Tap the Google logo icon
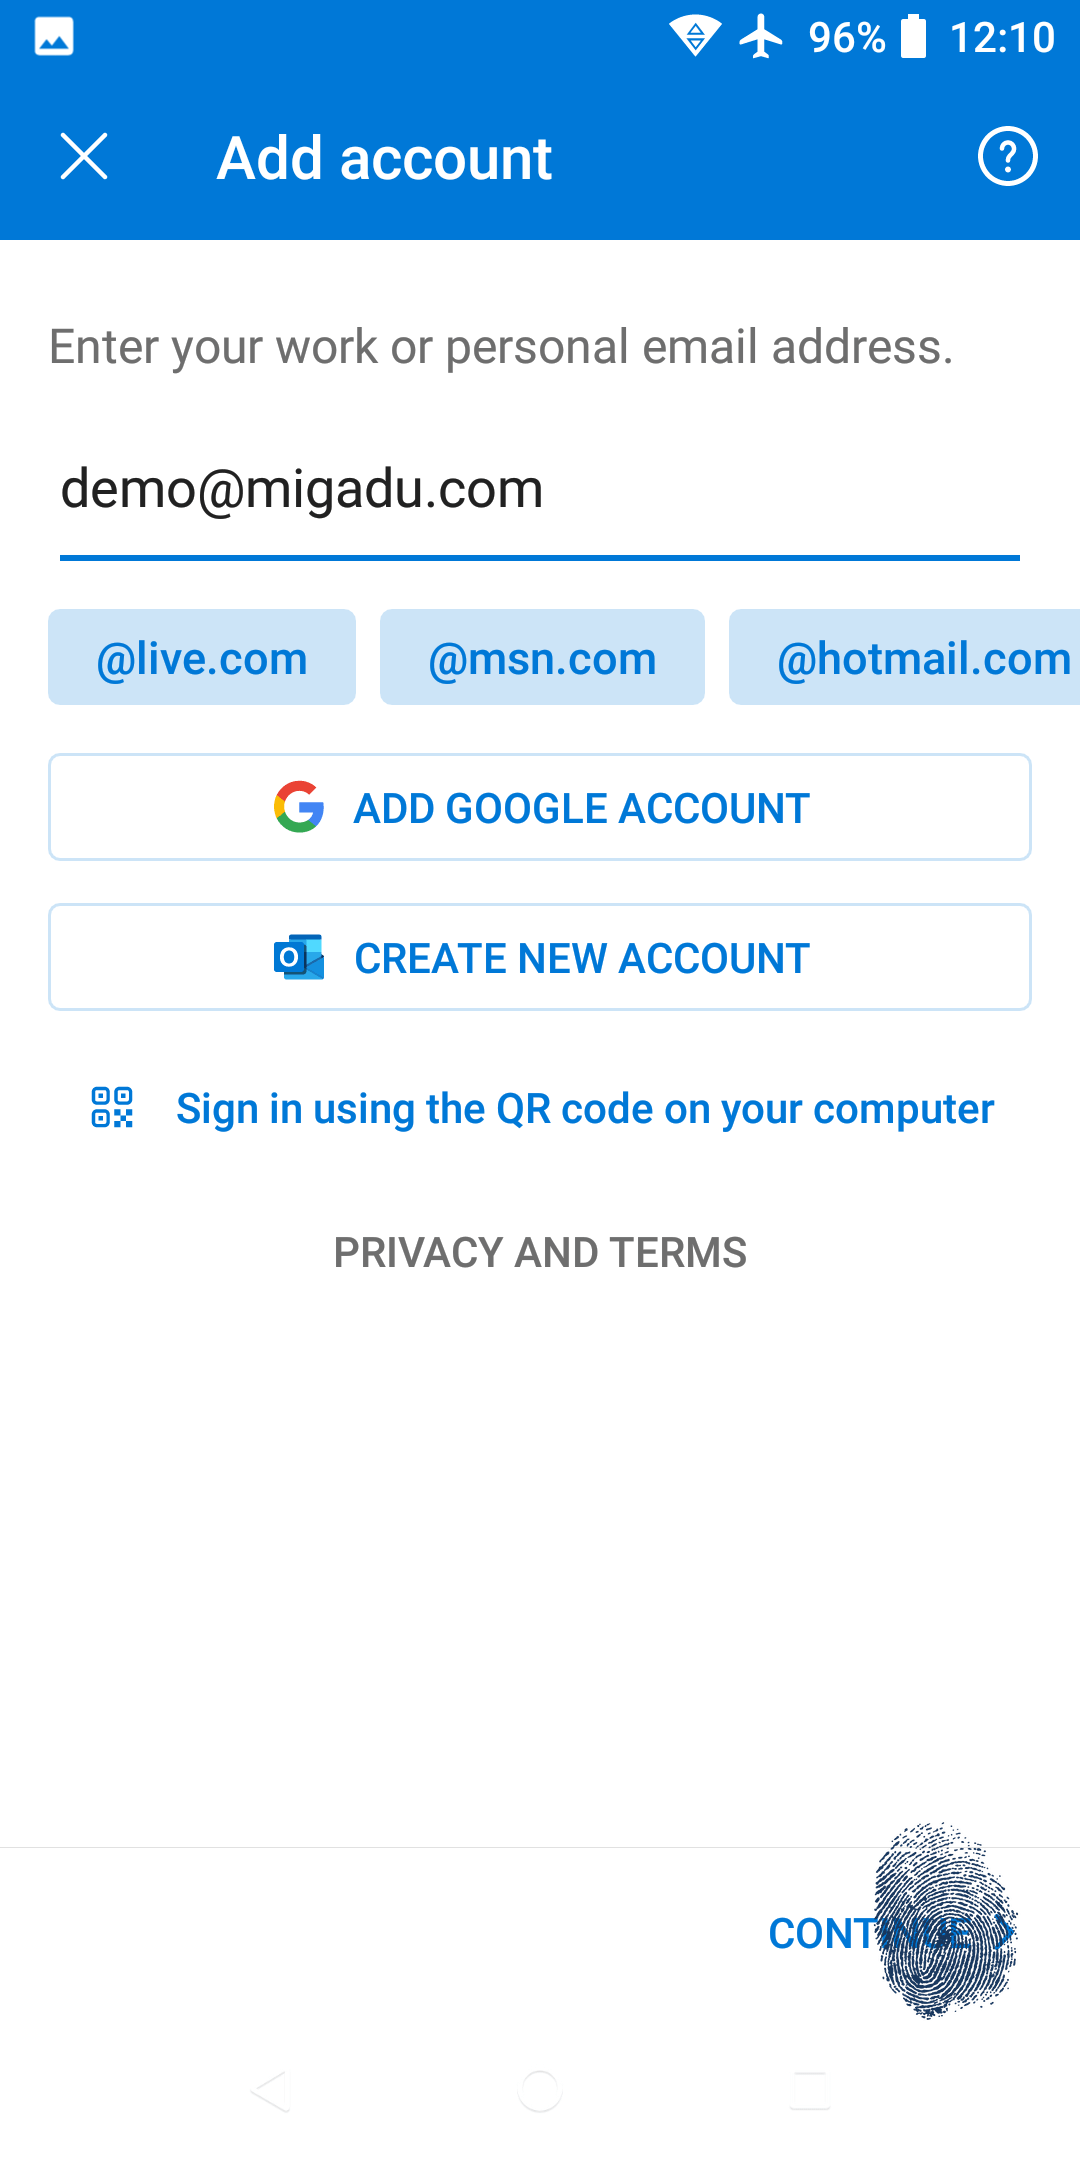The image size is (1080, 2160). pyautogui.click(x=299, y=807)
